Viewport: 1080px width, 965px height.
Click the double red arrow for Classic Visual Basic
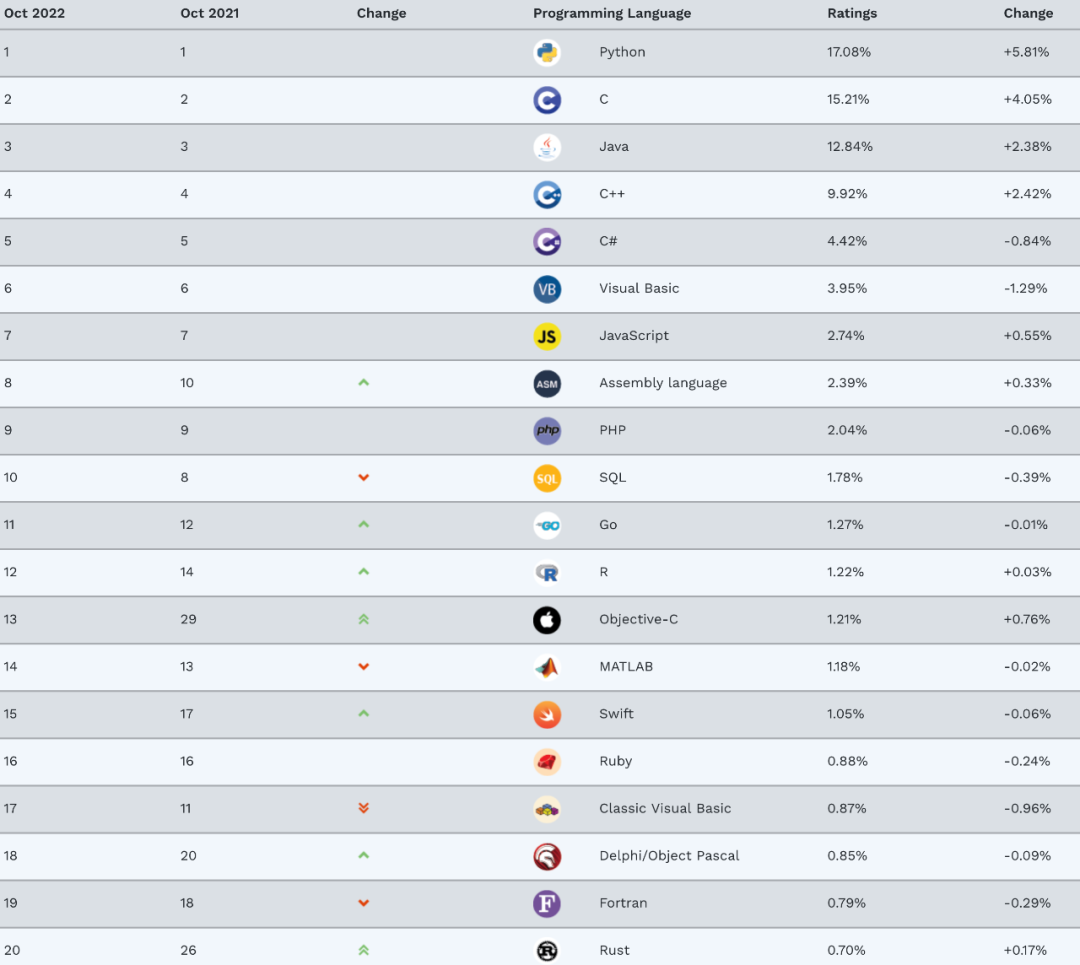pyautogui.click(x=364, y=808)
